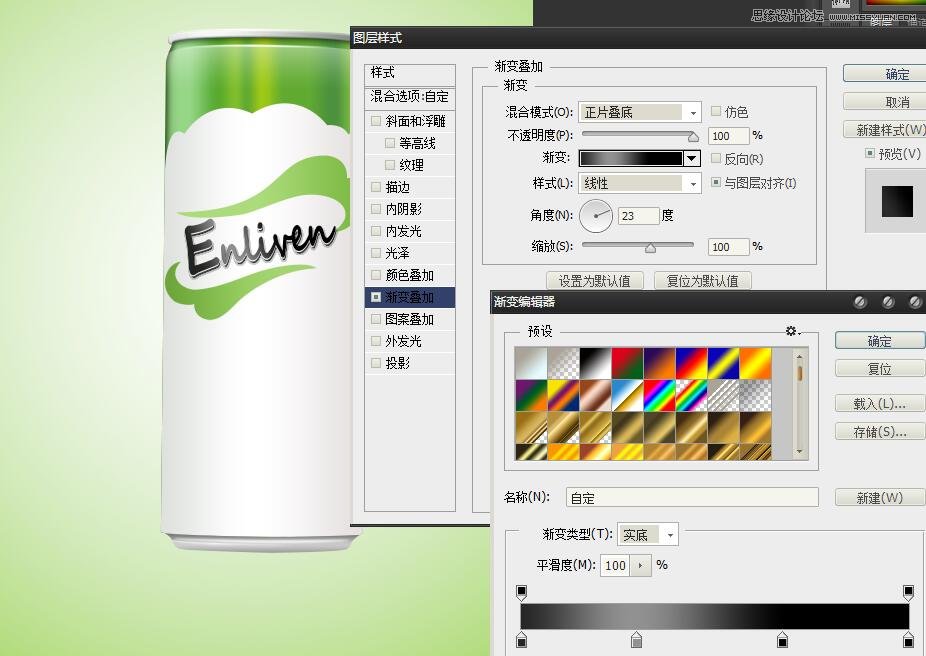Open the 渐变类型 实底 dropdown
Image resolution: width=926 pixels, height=656 pixels.
(648, 535)
